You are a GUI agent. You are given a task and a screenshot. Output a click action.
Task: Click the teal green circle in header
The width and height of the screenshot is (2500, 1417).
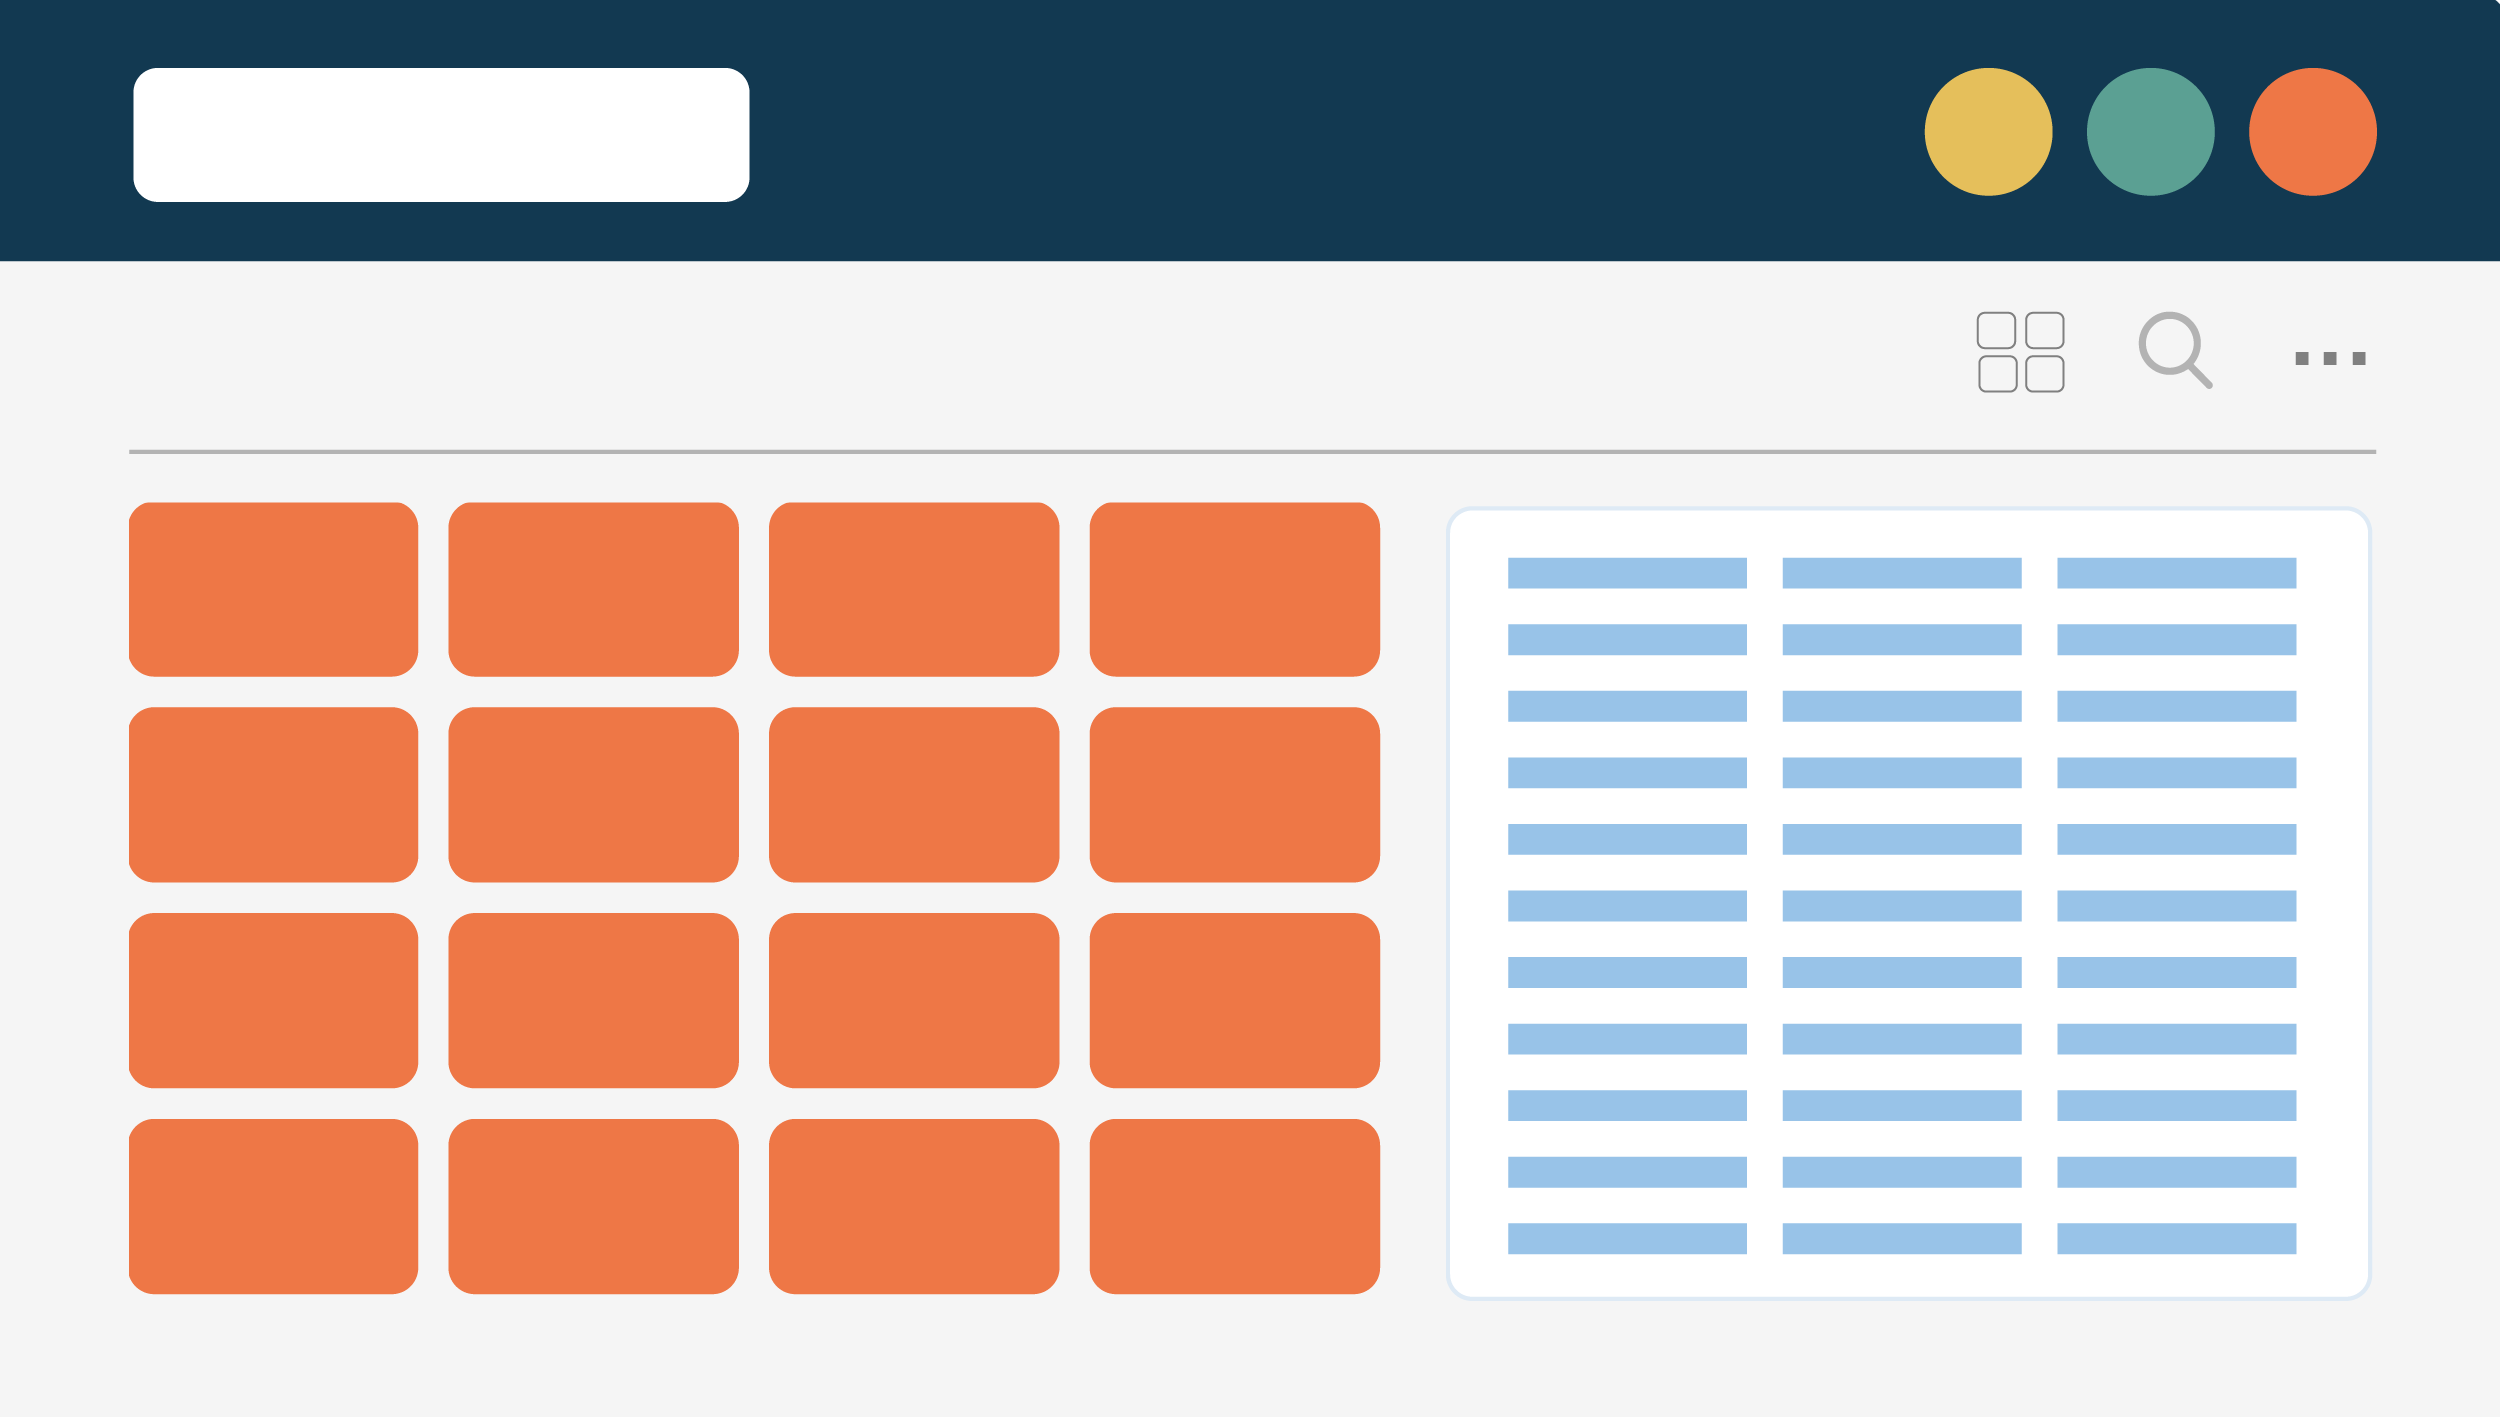pos(2150,132)
